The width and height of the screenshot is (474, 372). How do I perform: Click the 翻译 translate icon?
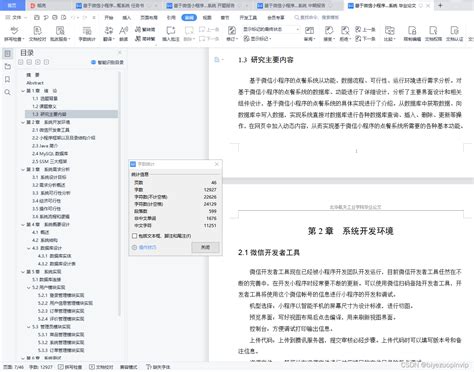(x=109, y=34)
